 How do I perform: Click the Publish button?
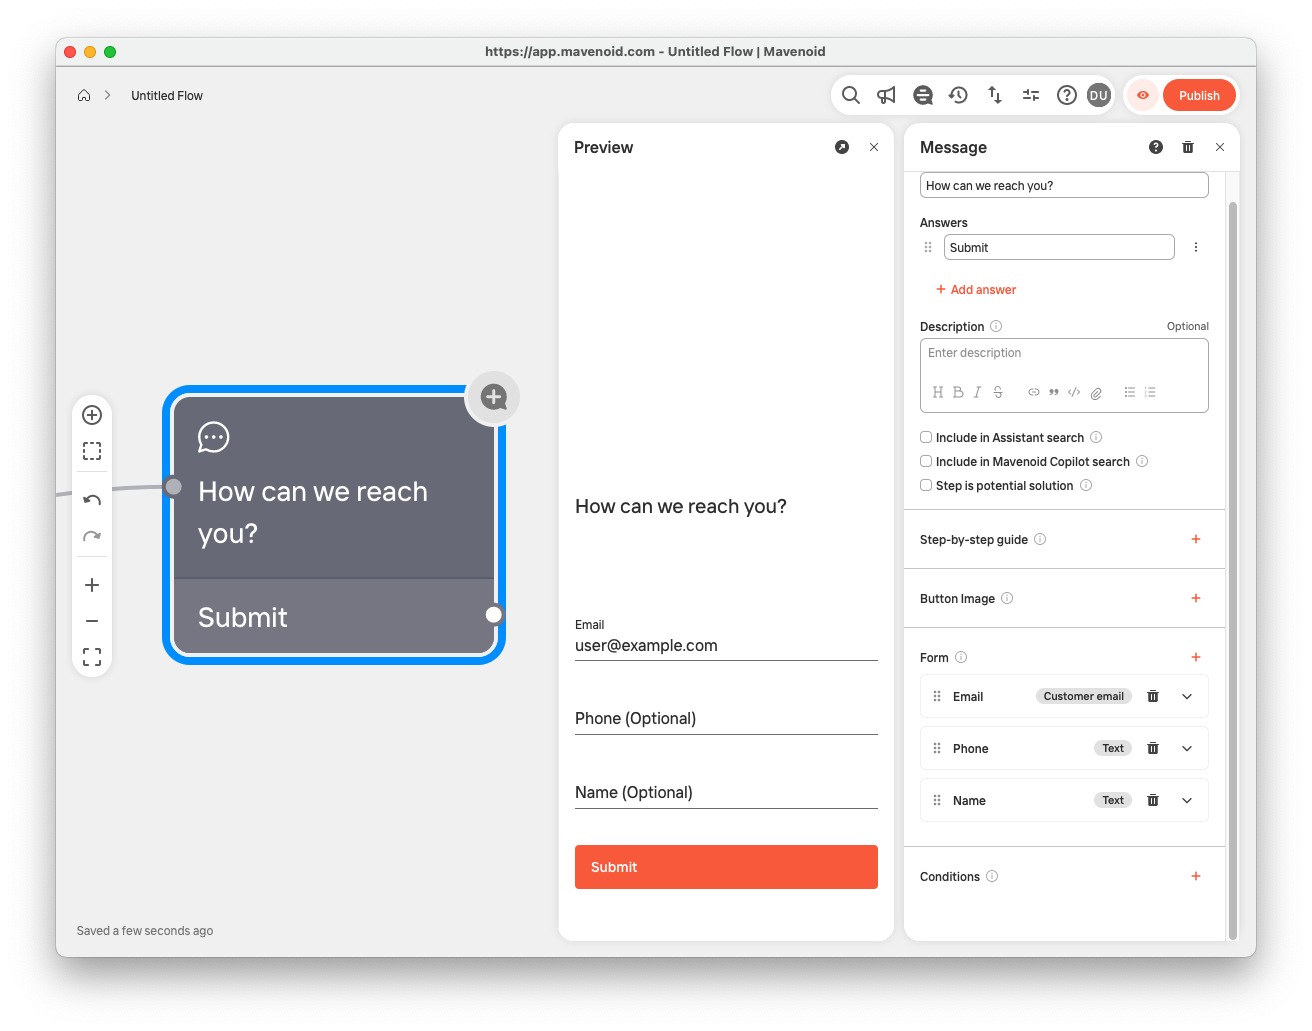click(1199, 95)
